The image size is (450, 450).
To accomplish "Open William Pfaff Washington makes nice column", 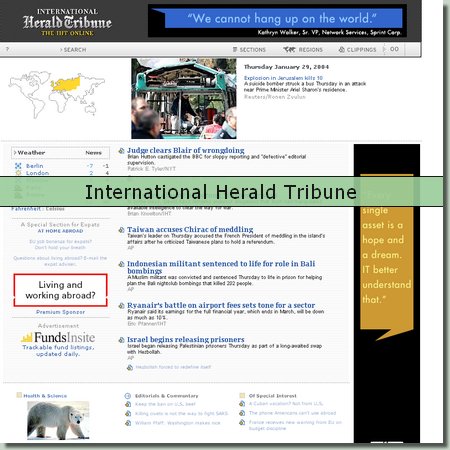I will [178, 423].
